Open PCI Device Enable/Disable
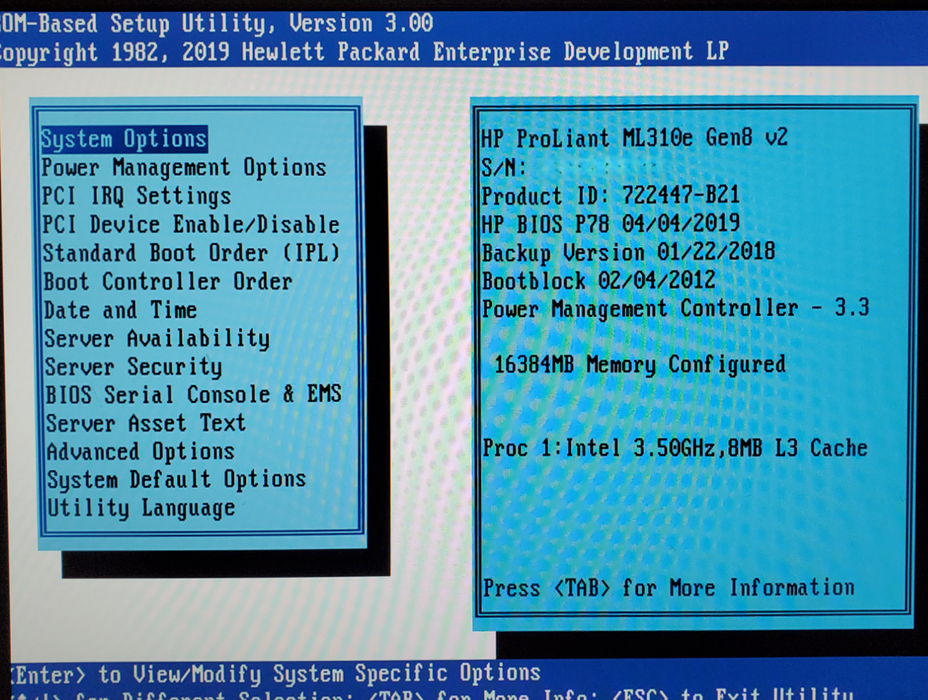 tap(191, 224)
